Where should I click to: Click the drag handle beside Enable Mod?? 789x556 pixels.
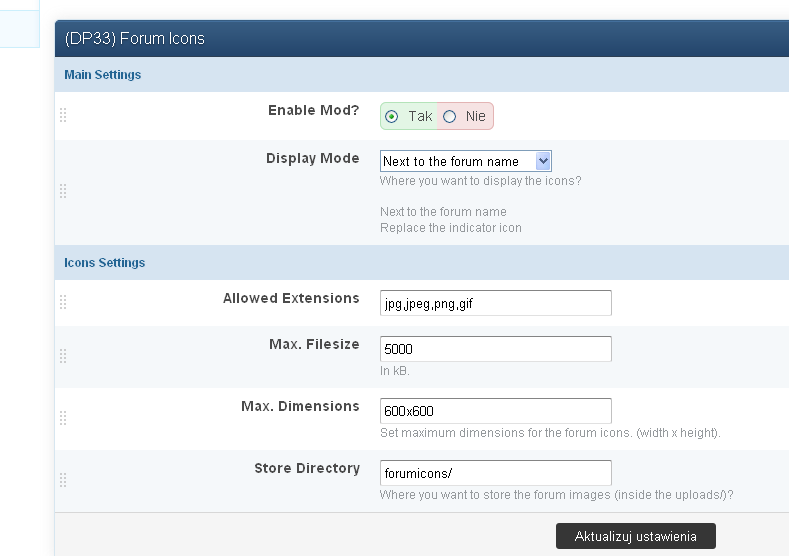tap(63, 115)
